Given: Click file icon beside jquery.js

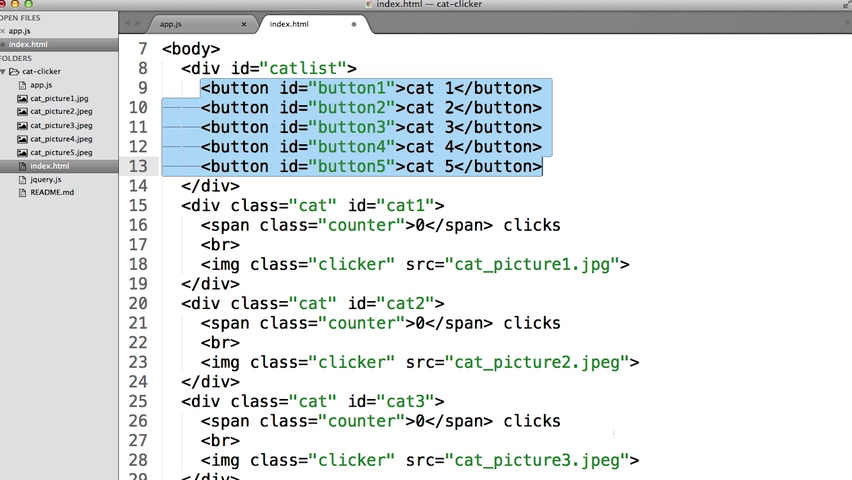Looking at the screenshot, I should tap(22, 179).
